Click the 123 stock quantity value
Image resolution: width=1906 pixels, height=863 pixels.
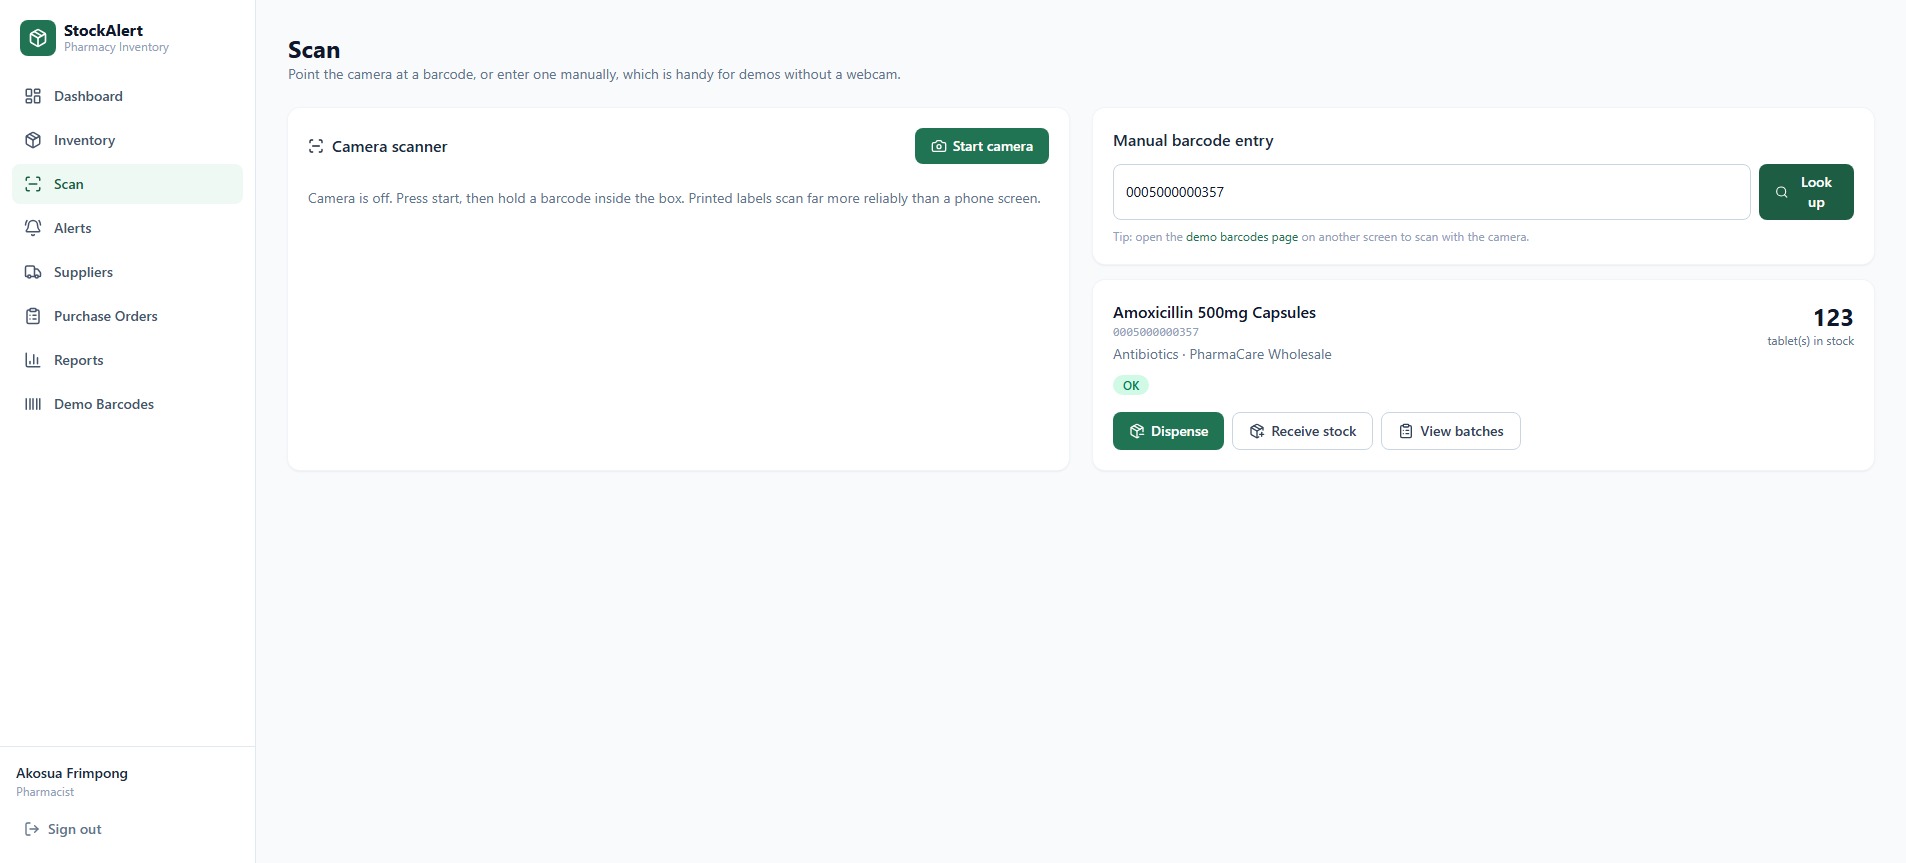coord(1833,318)
